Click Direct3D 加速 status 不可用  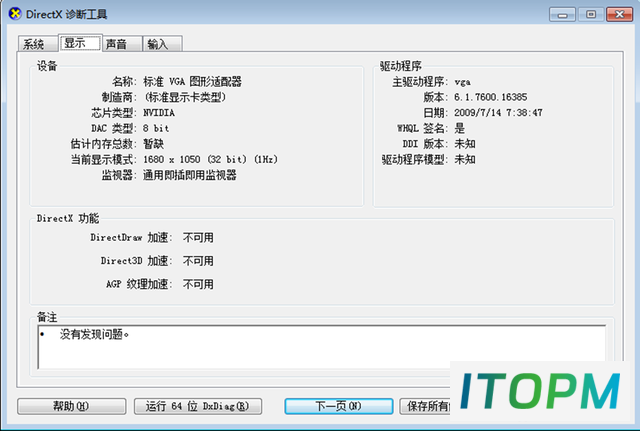pyautogui.click(x=198, y=261)
